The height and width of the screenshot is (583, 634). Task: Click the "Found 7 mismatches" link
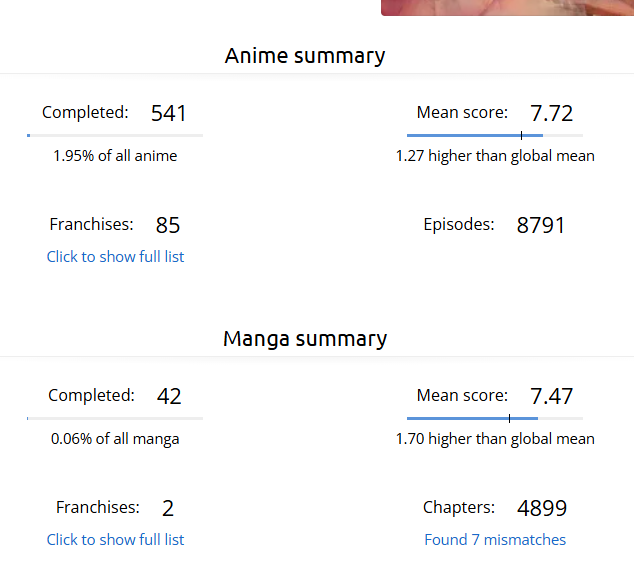pos(495,540)
